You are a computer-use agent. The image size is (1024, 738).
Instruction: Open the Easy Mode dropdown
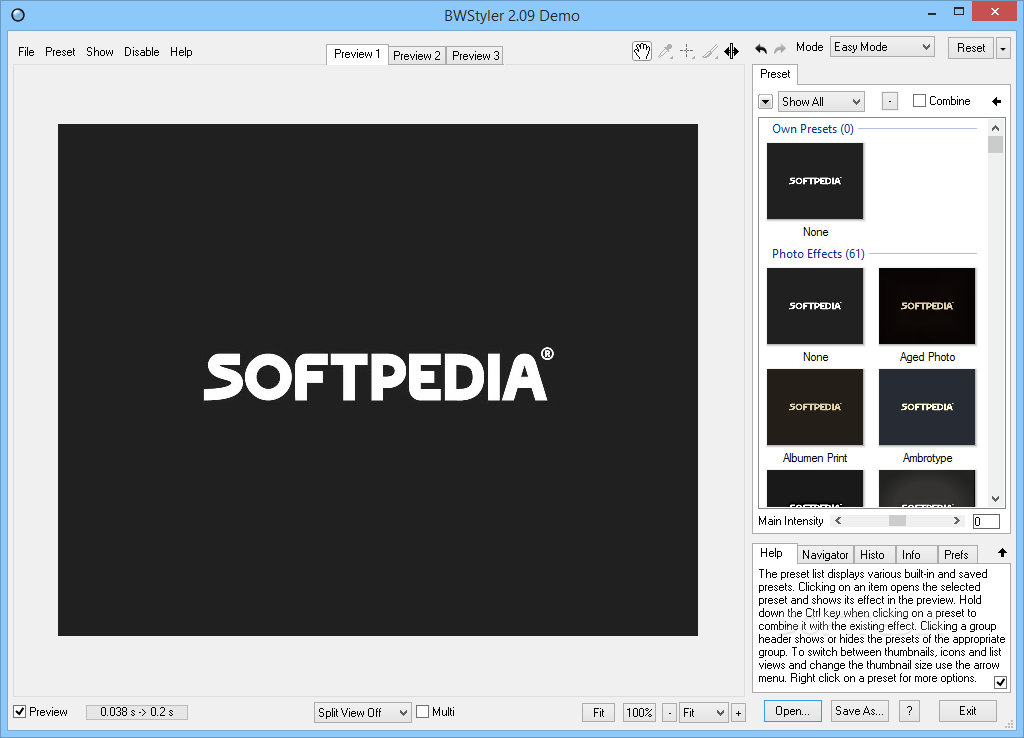pos(882,47)
